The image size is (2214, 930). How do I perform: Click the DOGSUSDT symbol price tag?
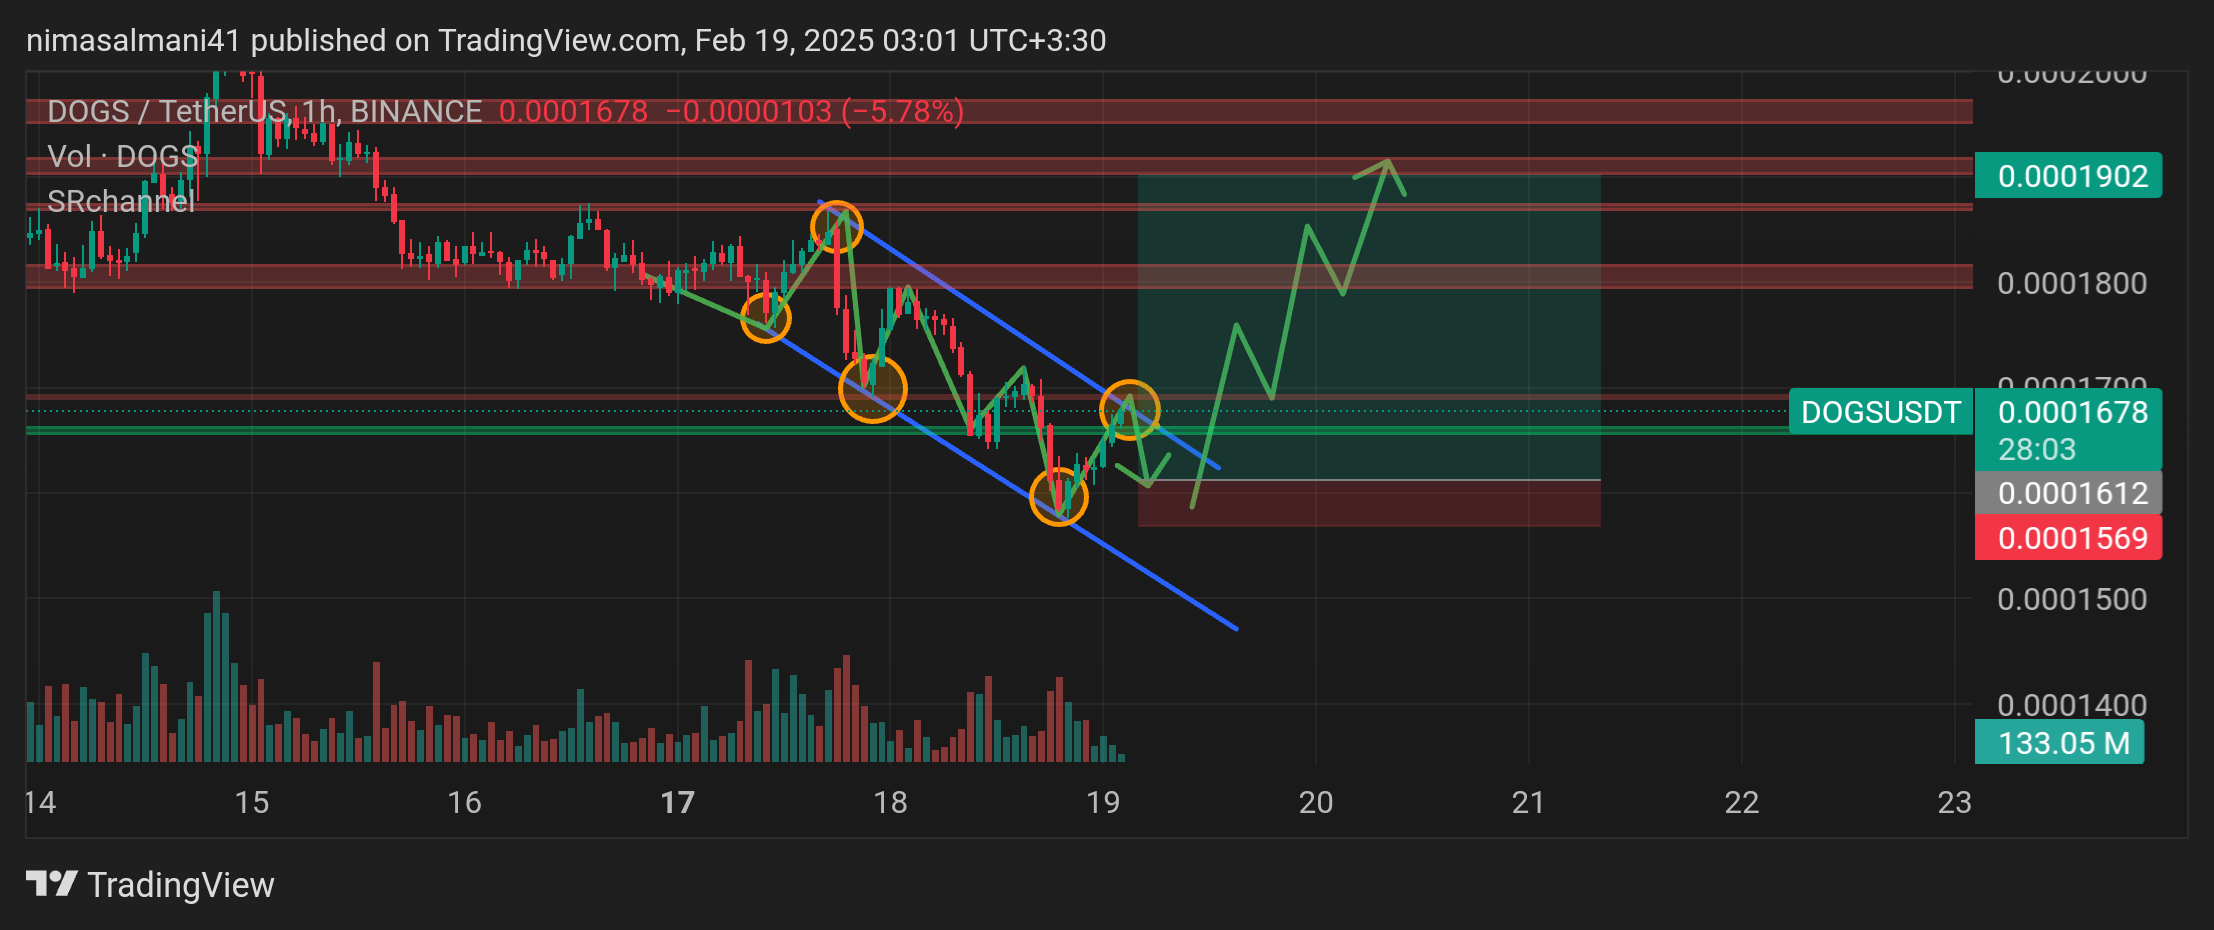pos(1880,412)
